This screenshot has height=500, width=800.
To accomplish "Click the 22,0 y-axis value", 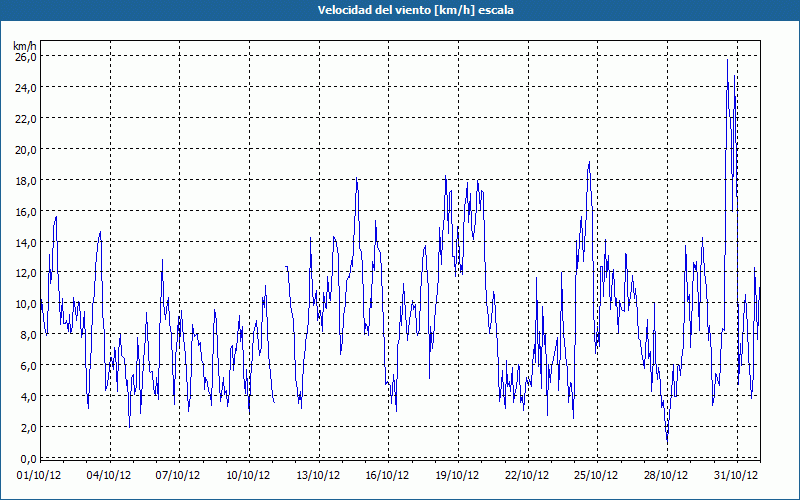I will coord(26,118).
